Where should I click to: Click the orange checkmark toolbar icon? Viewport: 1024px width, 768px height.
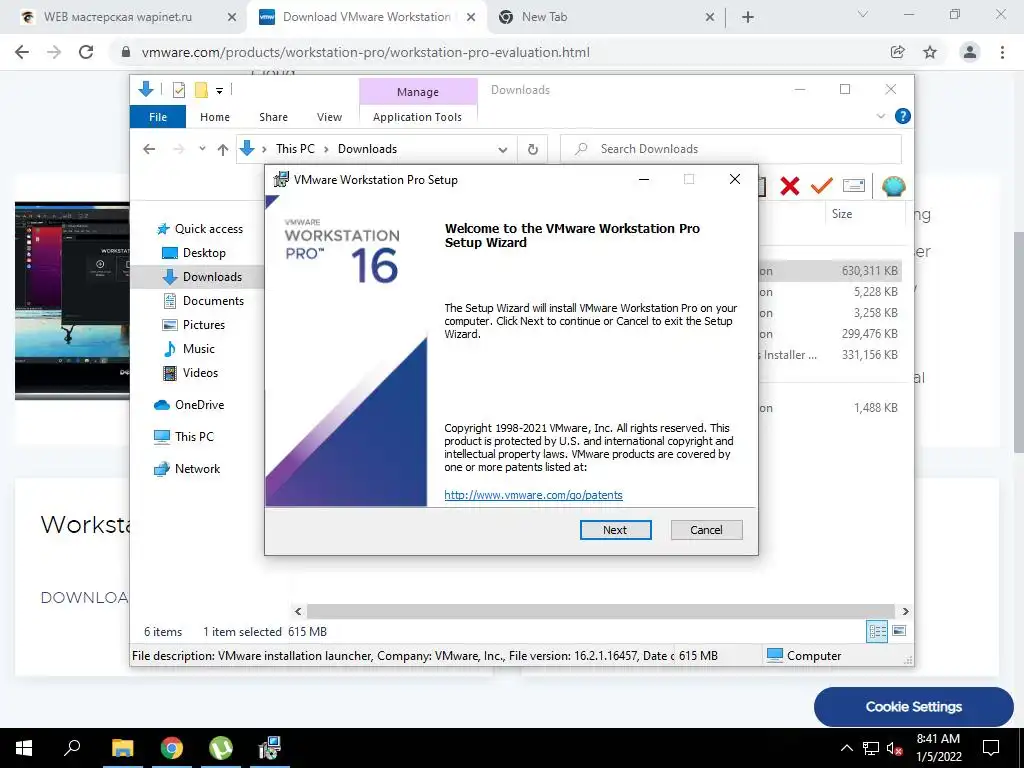coord(822,186)
